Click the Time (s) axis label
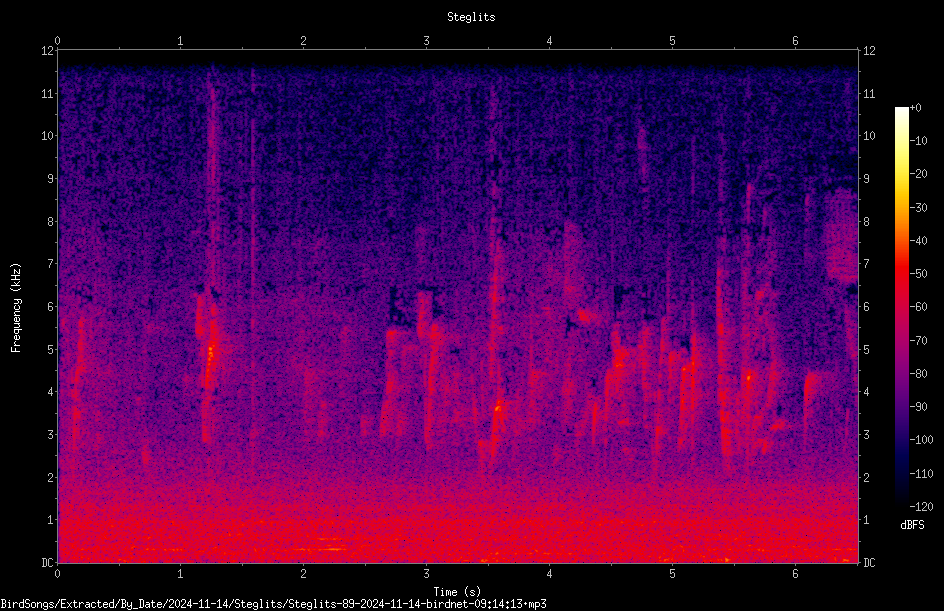 tap(457, 592)
